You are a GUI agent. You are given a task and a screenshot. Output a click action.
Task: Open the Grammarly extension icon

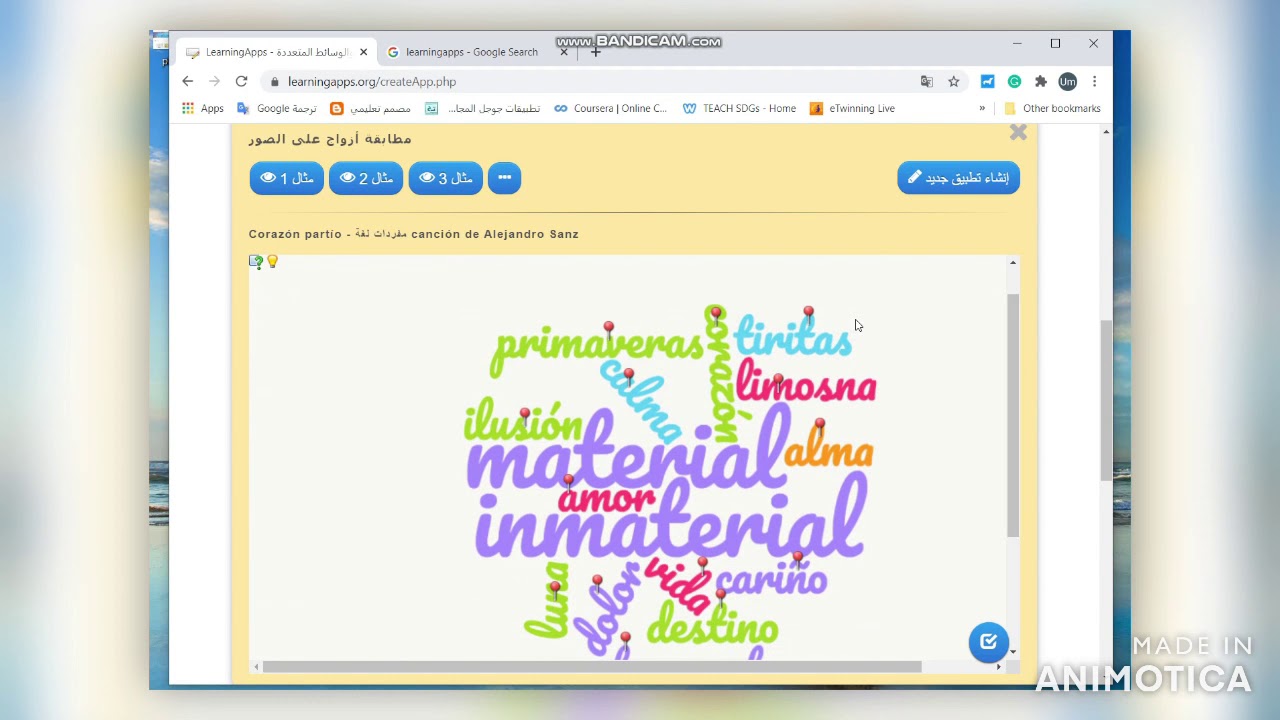(x=1014, y=81)
